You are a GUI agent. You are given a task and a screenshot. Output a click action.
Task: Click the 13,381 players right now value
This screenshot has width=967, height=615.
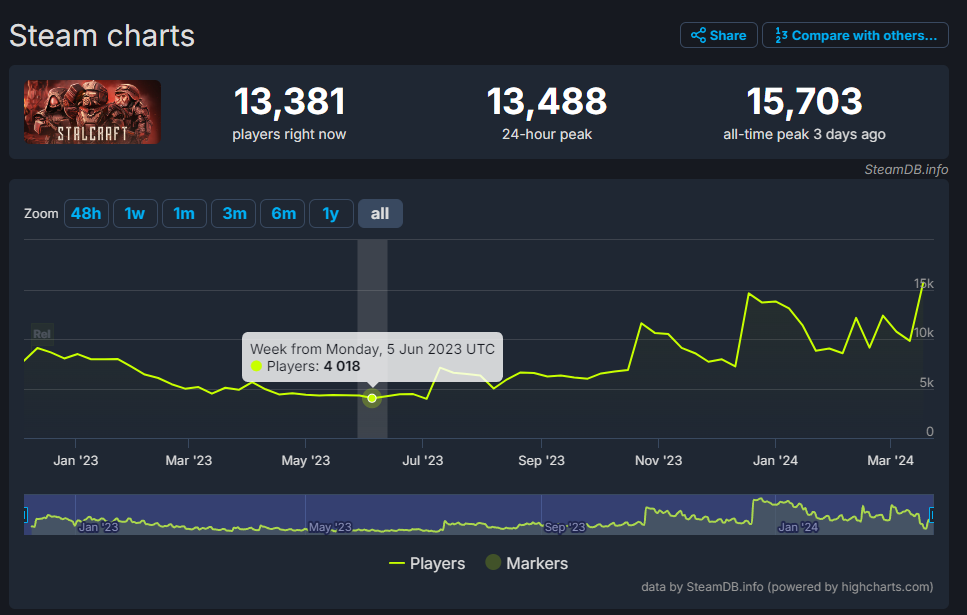coord(289,101)
